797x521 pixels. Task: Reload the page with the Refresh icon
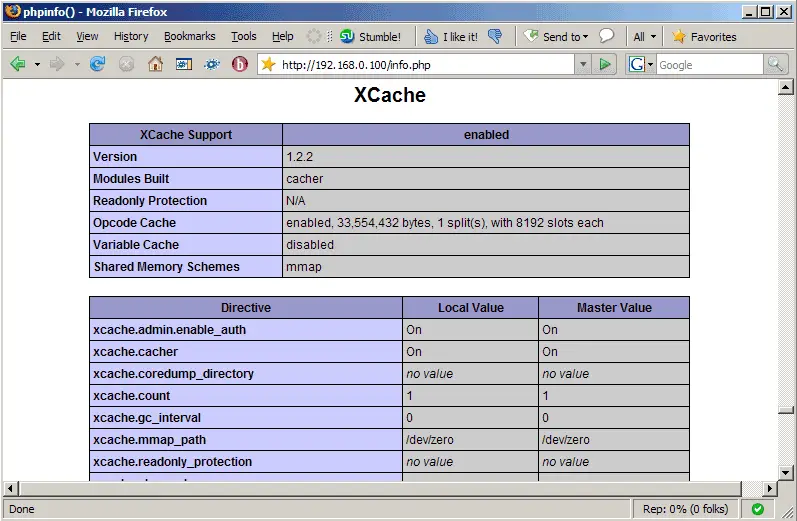pos(97,64)
